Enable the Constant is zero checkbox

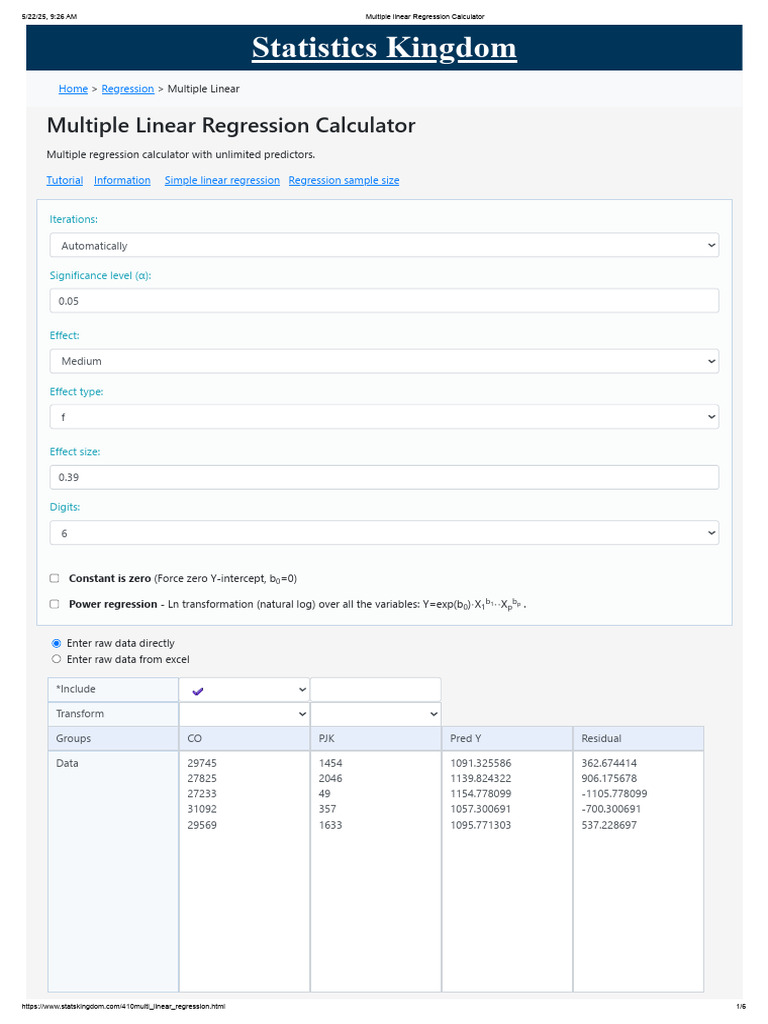click(55, 579)
